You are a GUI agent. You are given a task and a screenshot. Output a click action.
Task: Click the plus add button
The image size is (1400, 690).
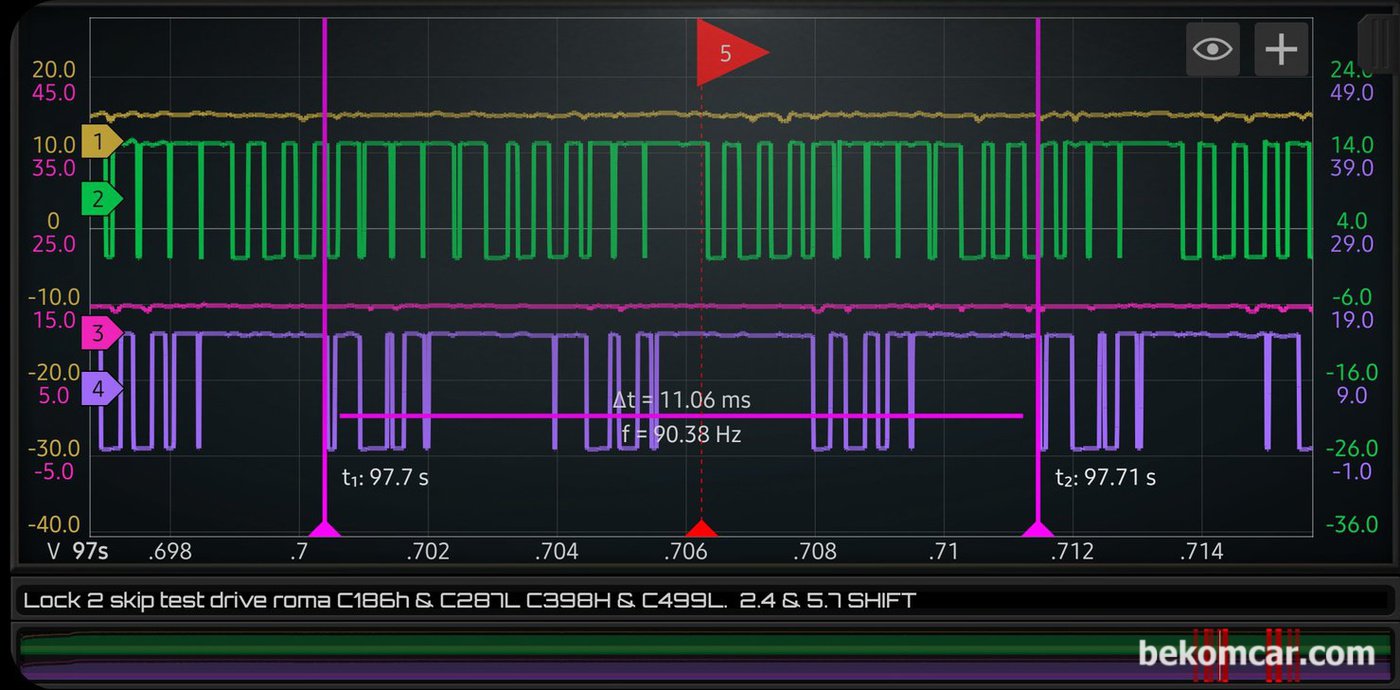pyautogui.click(x=1281, y=49)
